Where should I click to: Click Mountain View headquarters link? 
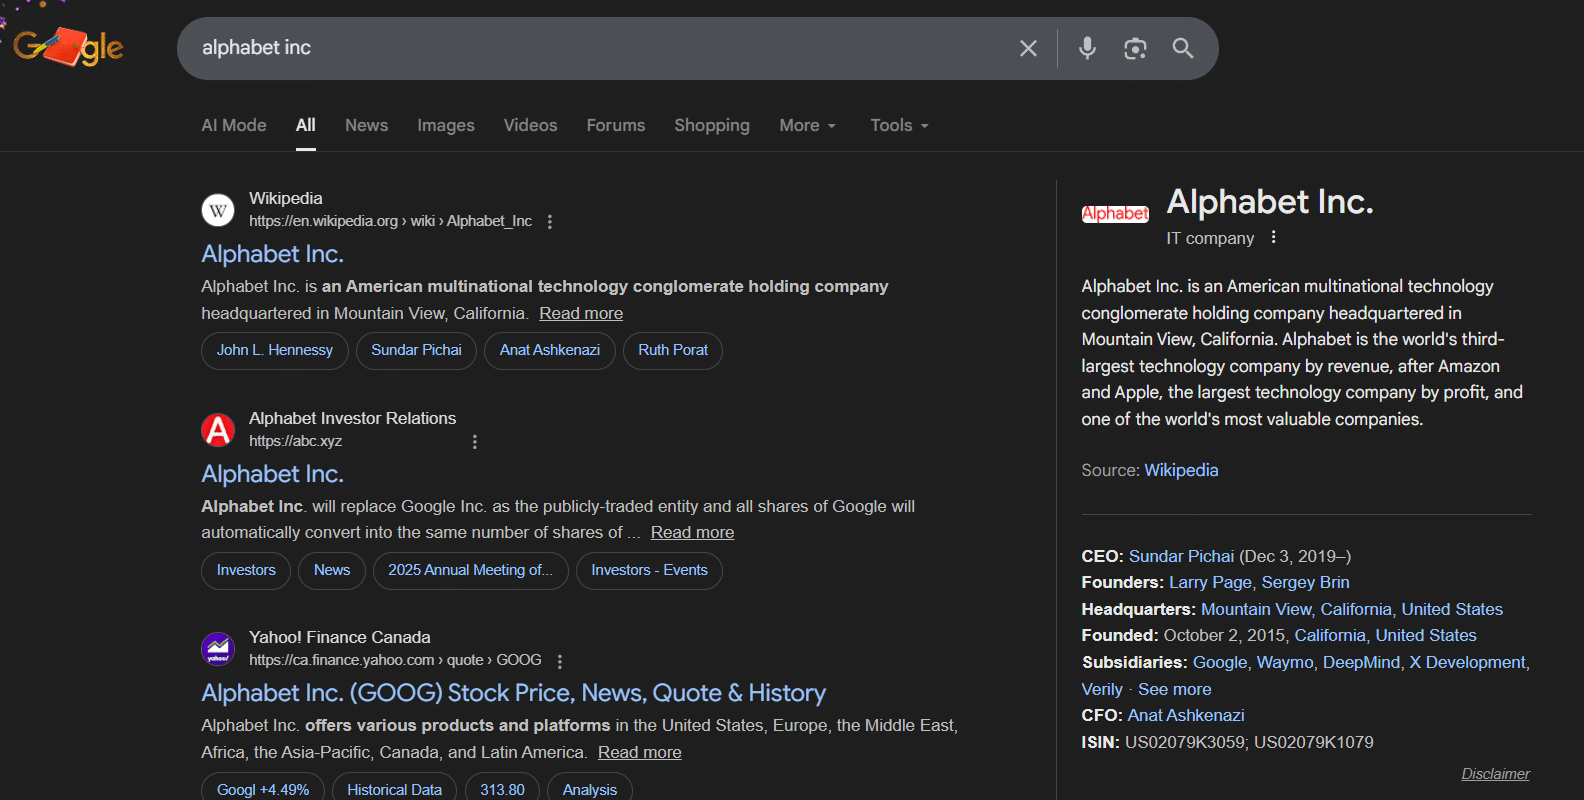(1256, 609)
